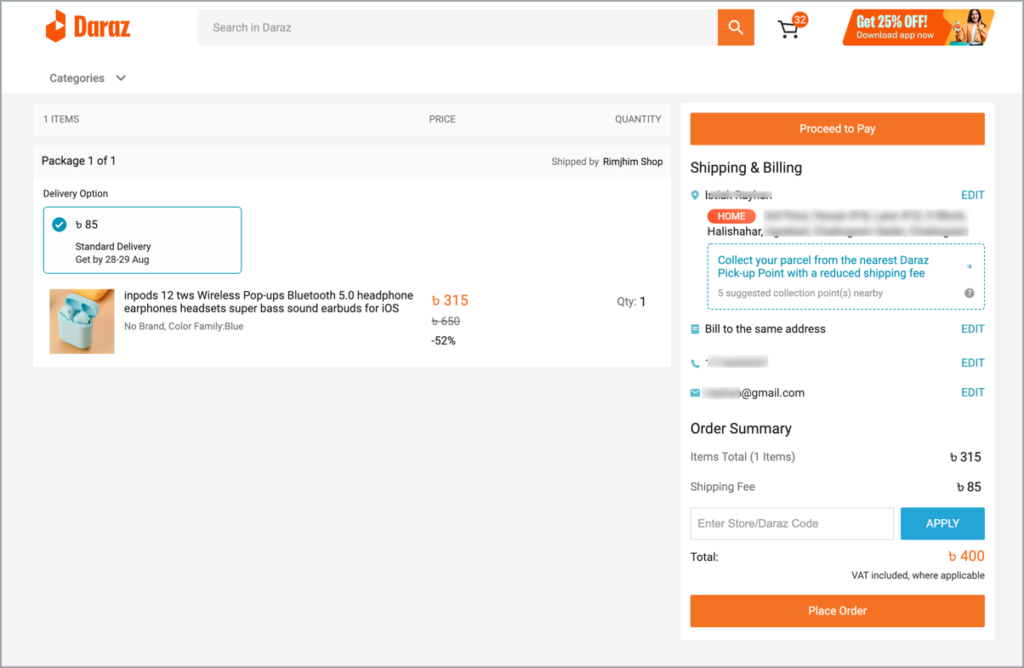Edit the email address
Image resolution: width=1024 pixels, height=668 pixels.
(x=972, y=392)
